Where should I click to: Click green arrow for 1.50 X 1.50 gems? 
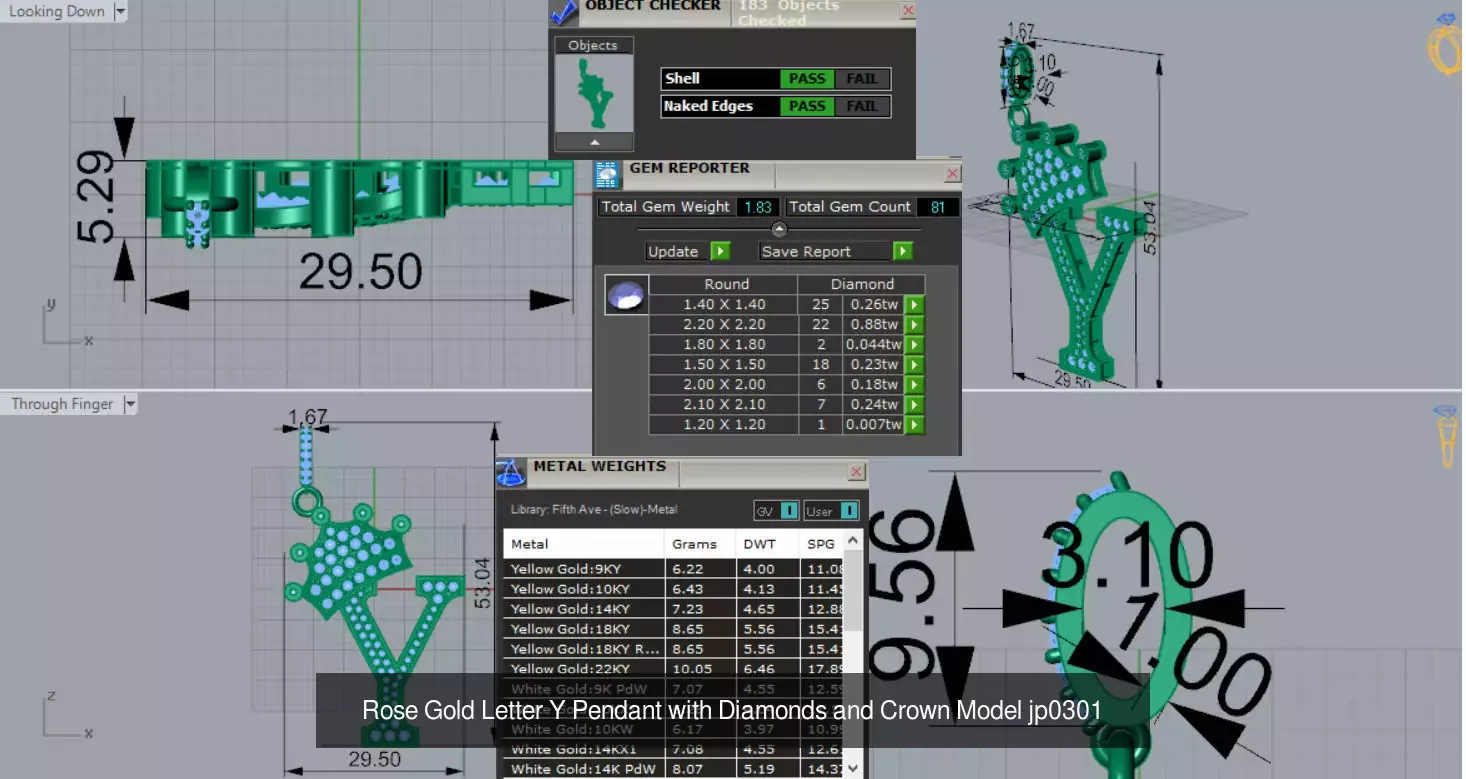pos(914,364)
